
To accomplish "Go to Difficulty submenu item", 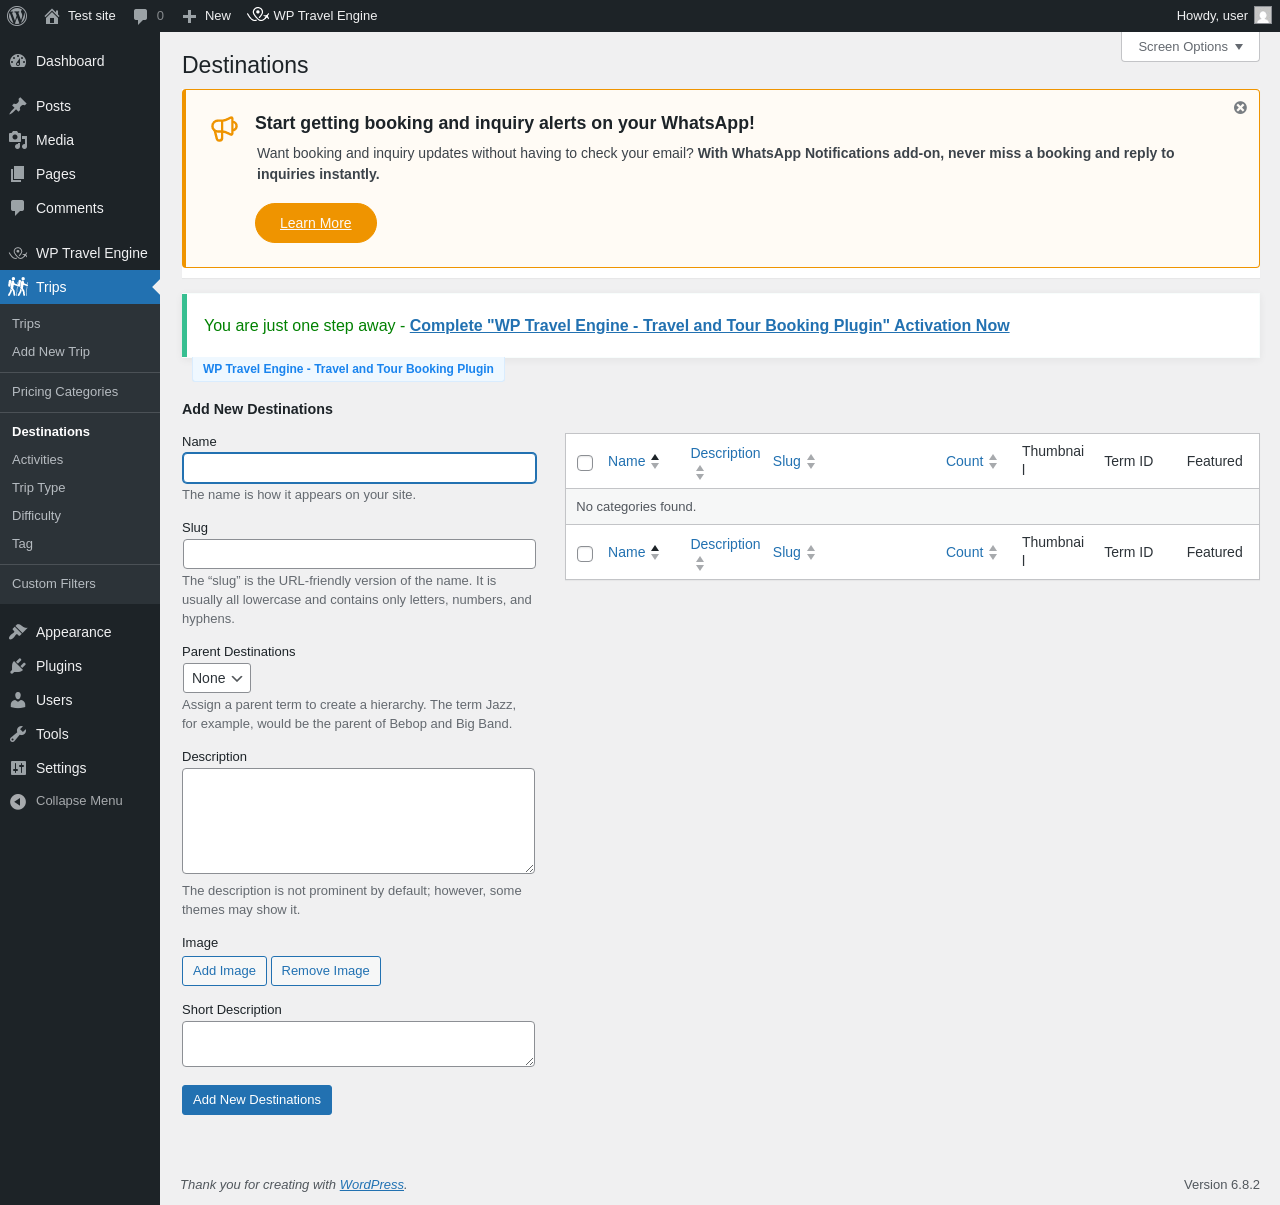I will [x=37, y=516].
